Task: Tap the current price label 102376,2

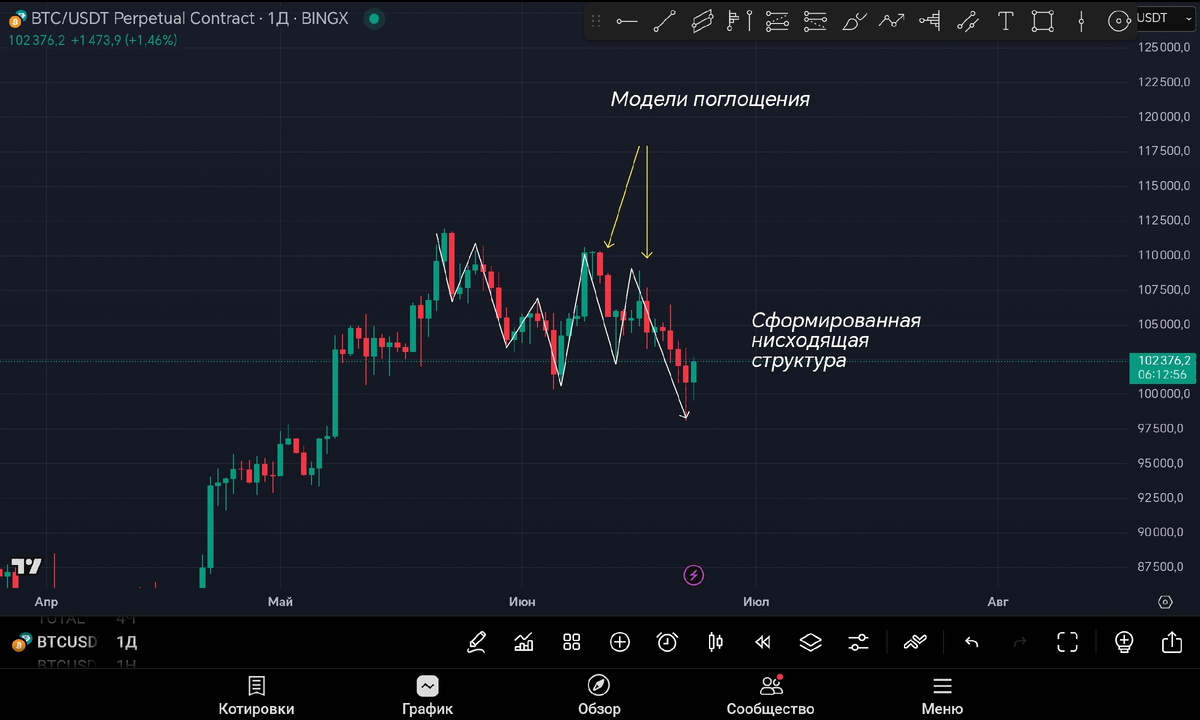Action: (1162, 360)
